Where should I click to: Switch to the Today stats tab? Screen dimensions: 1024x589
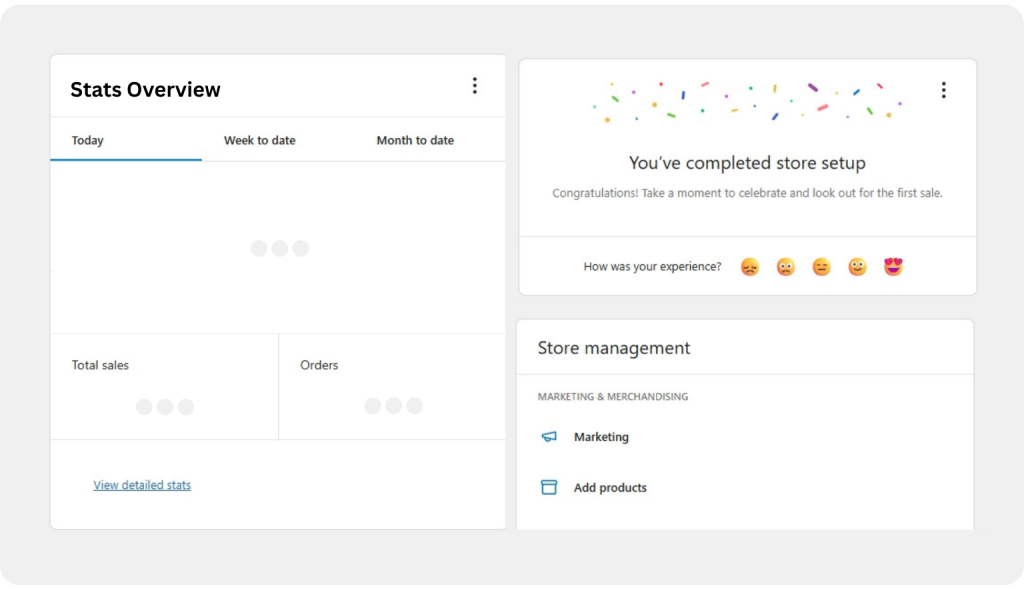(x=88, y=140)
